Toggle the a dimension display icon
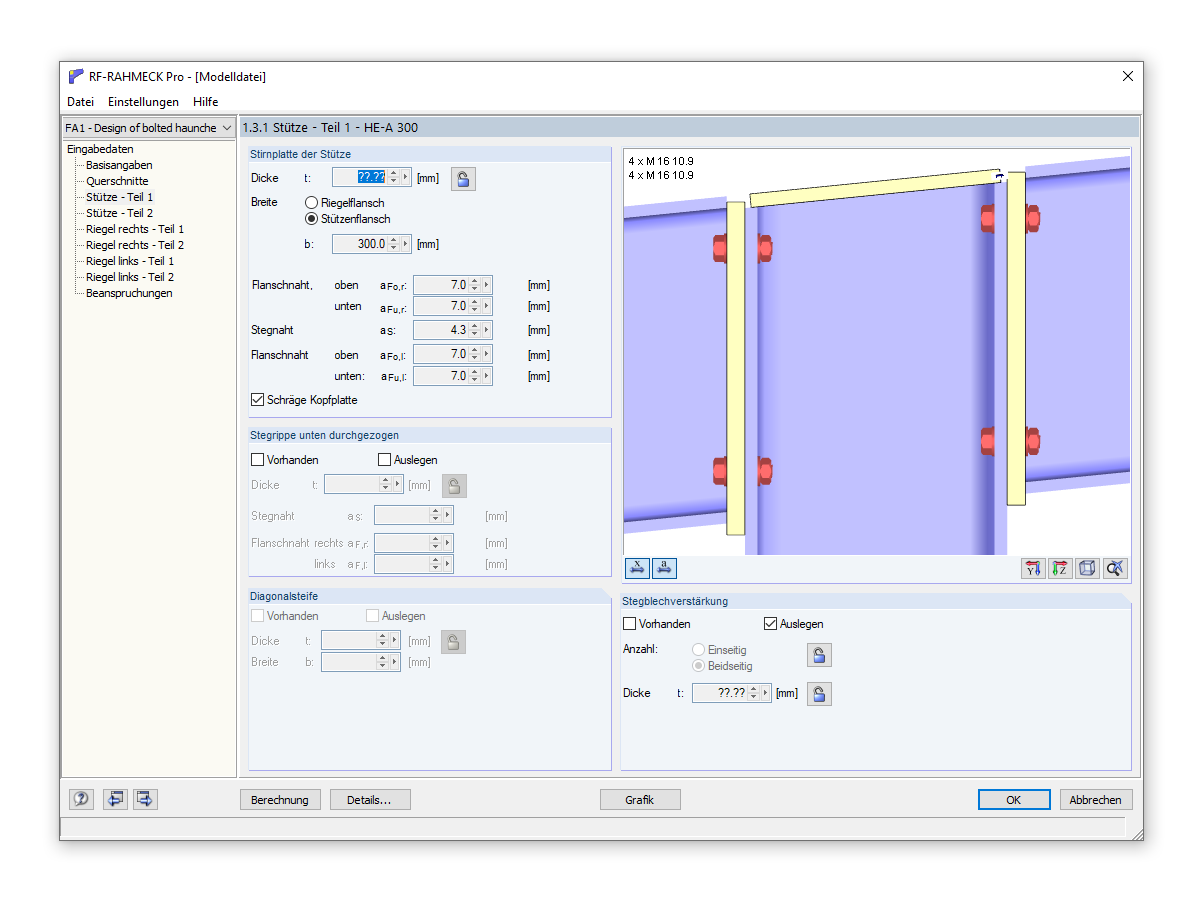The image size is (1200, 900). pos(664,568)
